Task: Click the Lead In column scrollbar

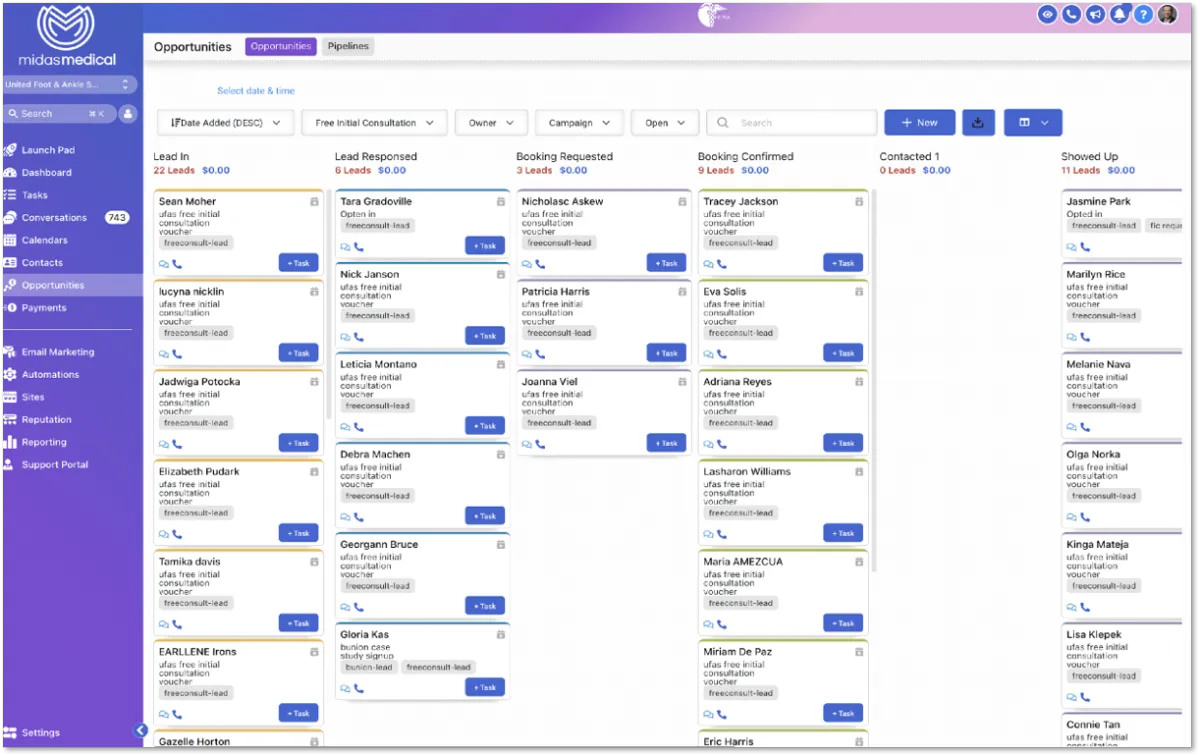Action: [x=329, y=305]
